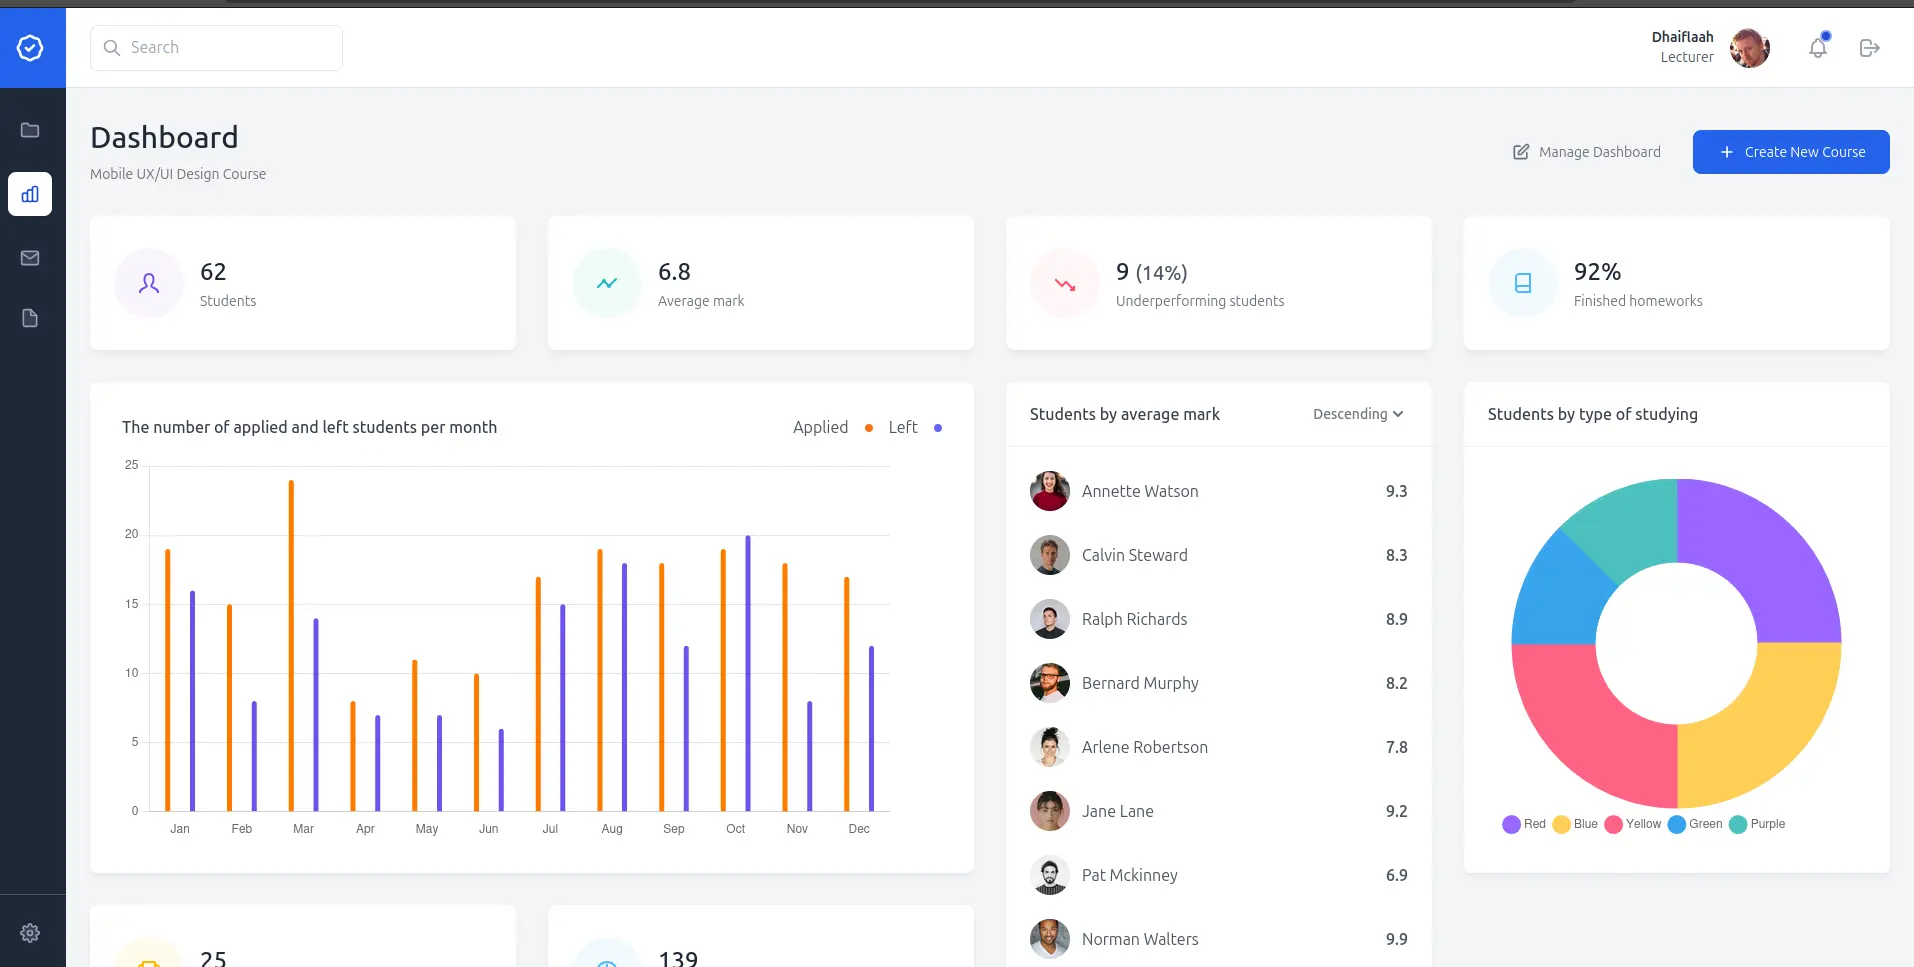Screen dimensions: 1914x967
Task: Click the Average mark trend icon
Action: tap(607, 283)
